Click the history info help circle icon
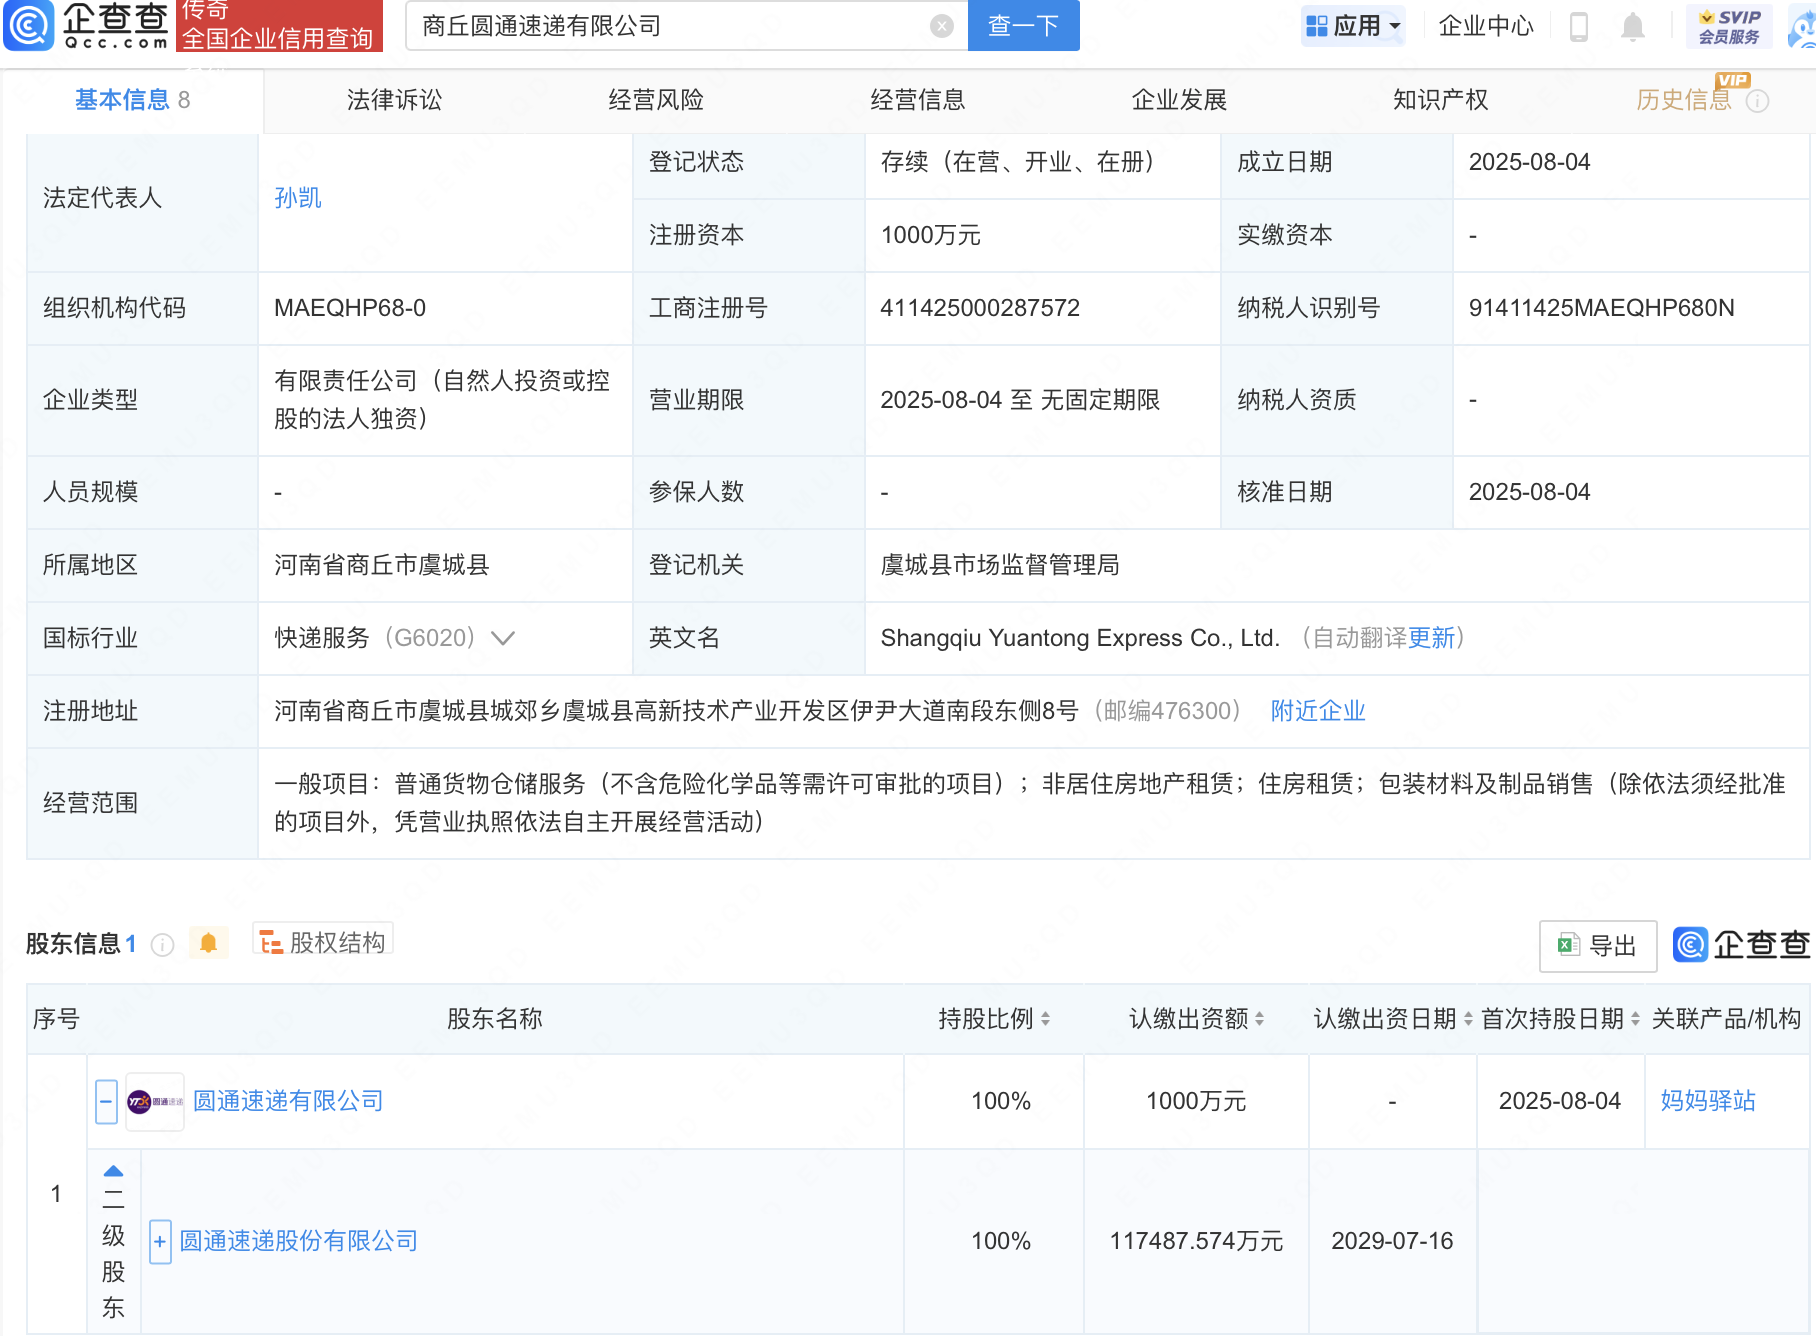The image size is (1816, 1336). (x=1757, y=101)
